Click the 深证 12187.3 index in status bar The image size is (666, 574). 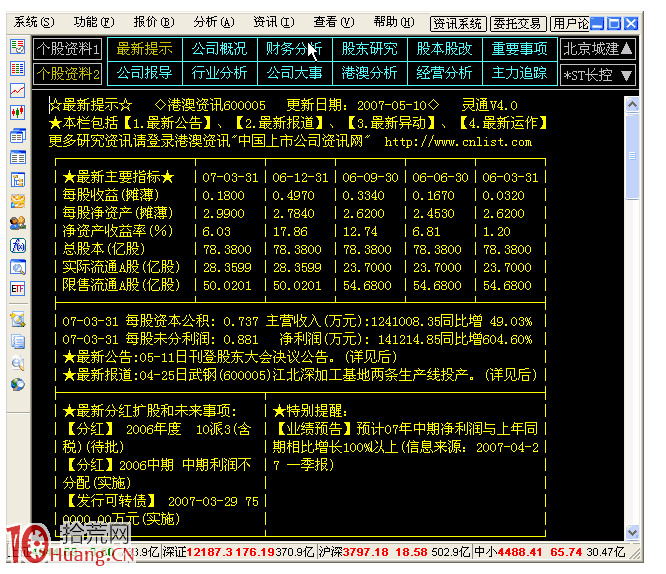pos(239,552)
